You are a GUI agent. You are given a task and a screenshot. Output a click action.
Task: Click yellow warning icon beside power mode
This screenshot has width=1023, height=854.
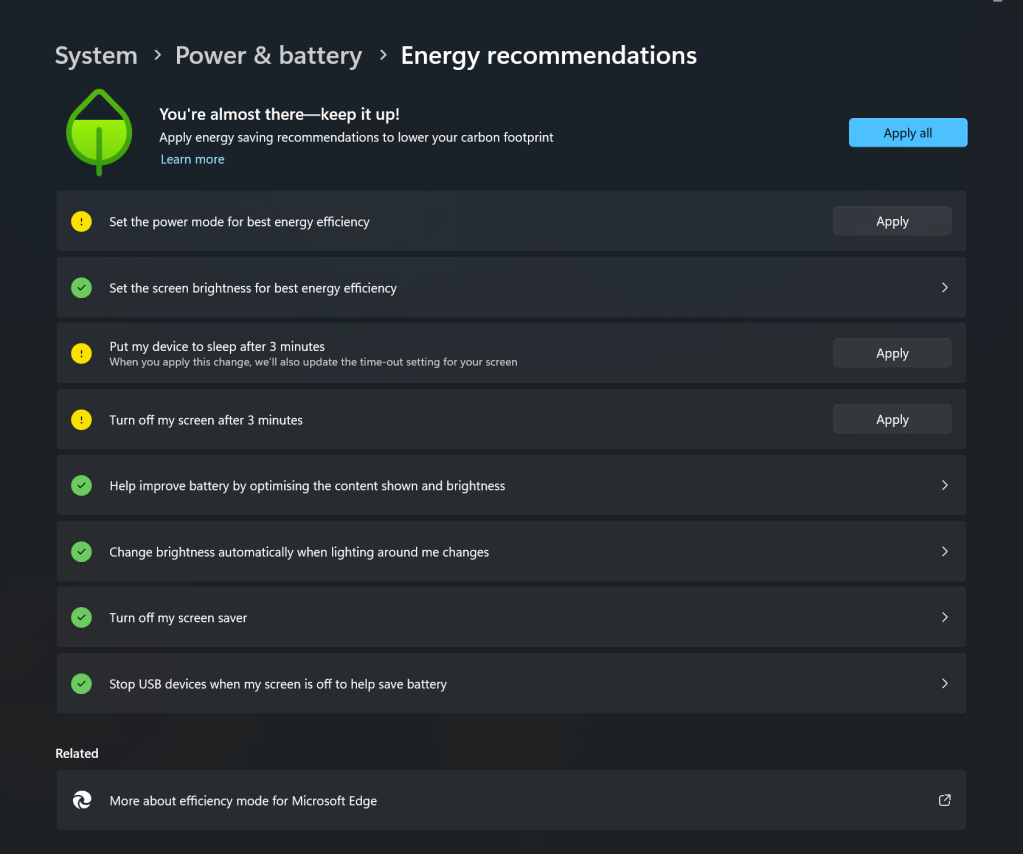pyautogui.click(x=82, y=222)
